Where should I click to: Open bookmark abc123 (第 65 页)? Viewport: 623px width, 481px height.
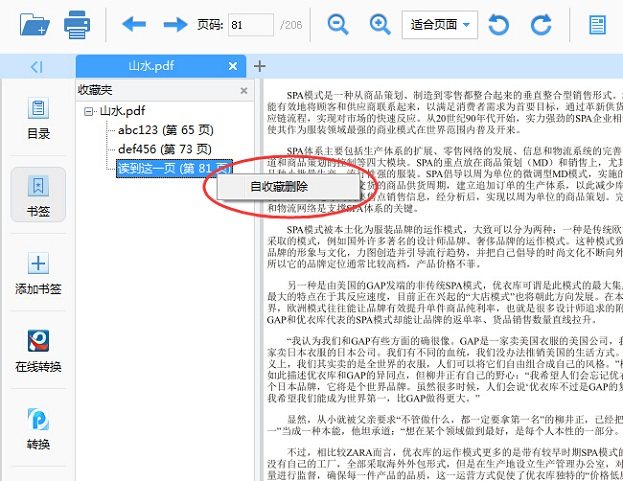coord(166,130)
